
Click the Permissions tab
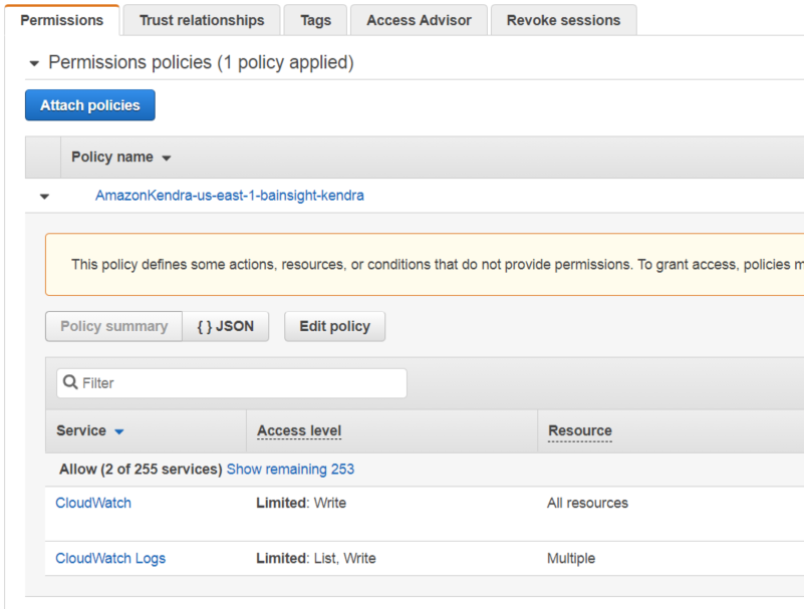pyautogui.click(x=62, y=20)
